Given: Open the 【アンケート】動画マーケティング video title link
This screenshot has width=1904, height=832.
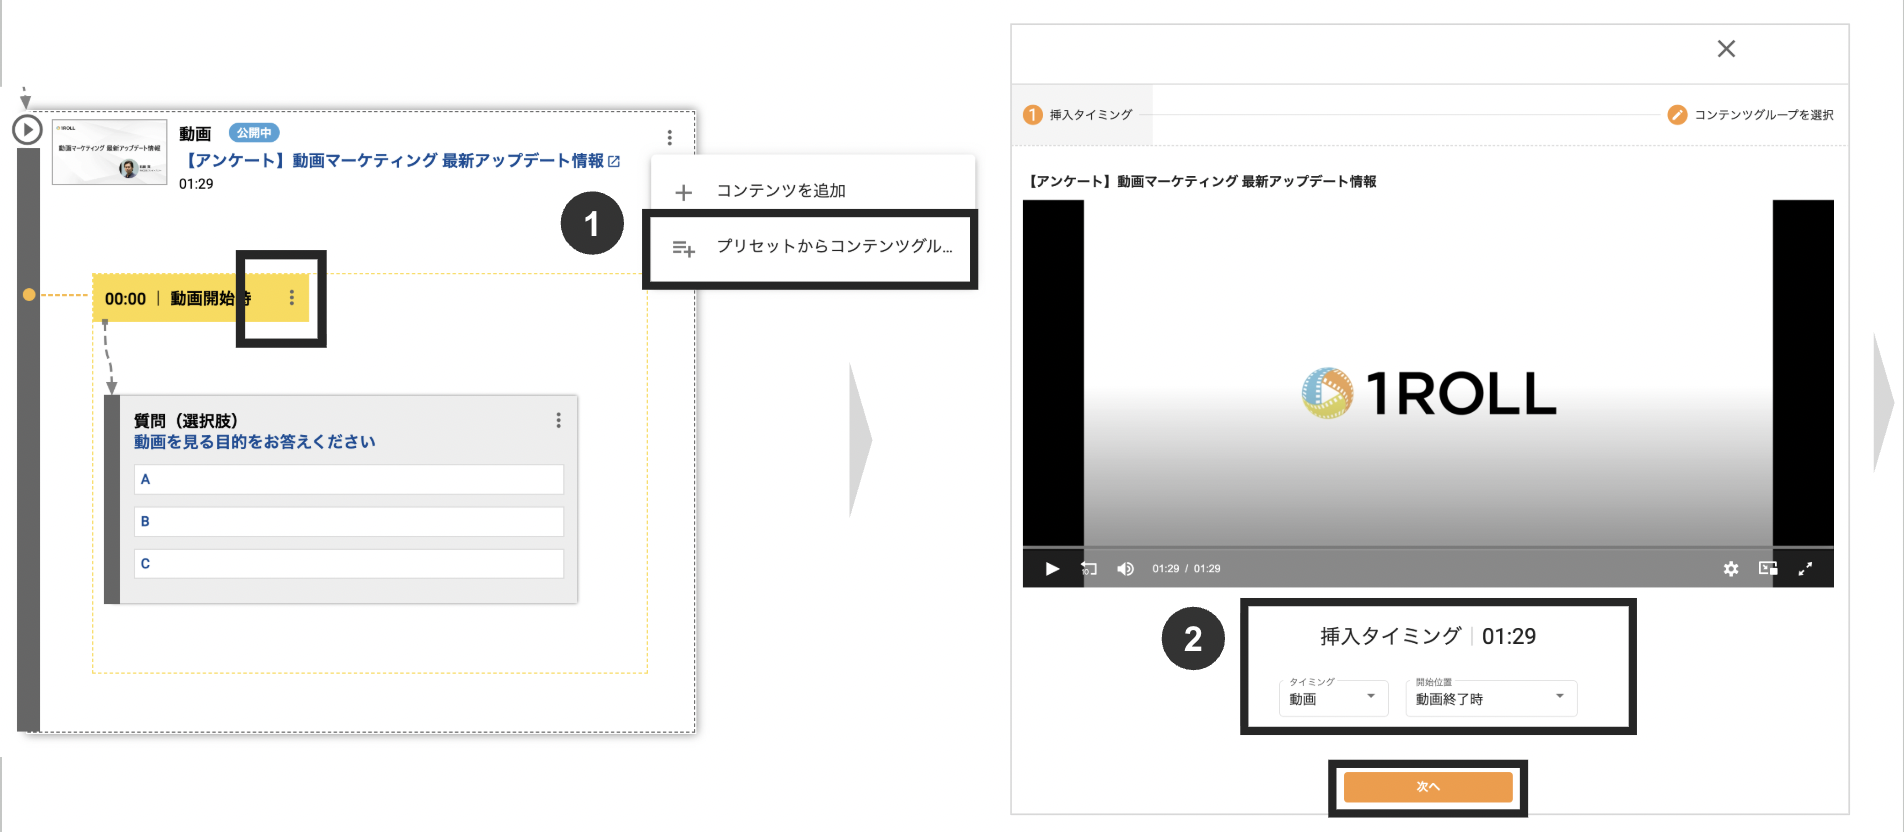Looking at the screenshot, I should [395, 161].
